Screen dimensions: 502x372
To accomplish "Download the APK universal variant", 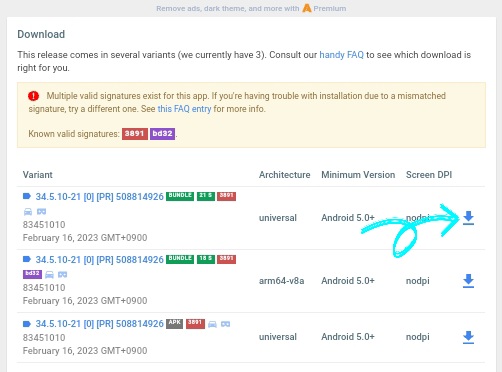I will coord(468,337).
